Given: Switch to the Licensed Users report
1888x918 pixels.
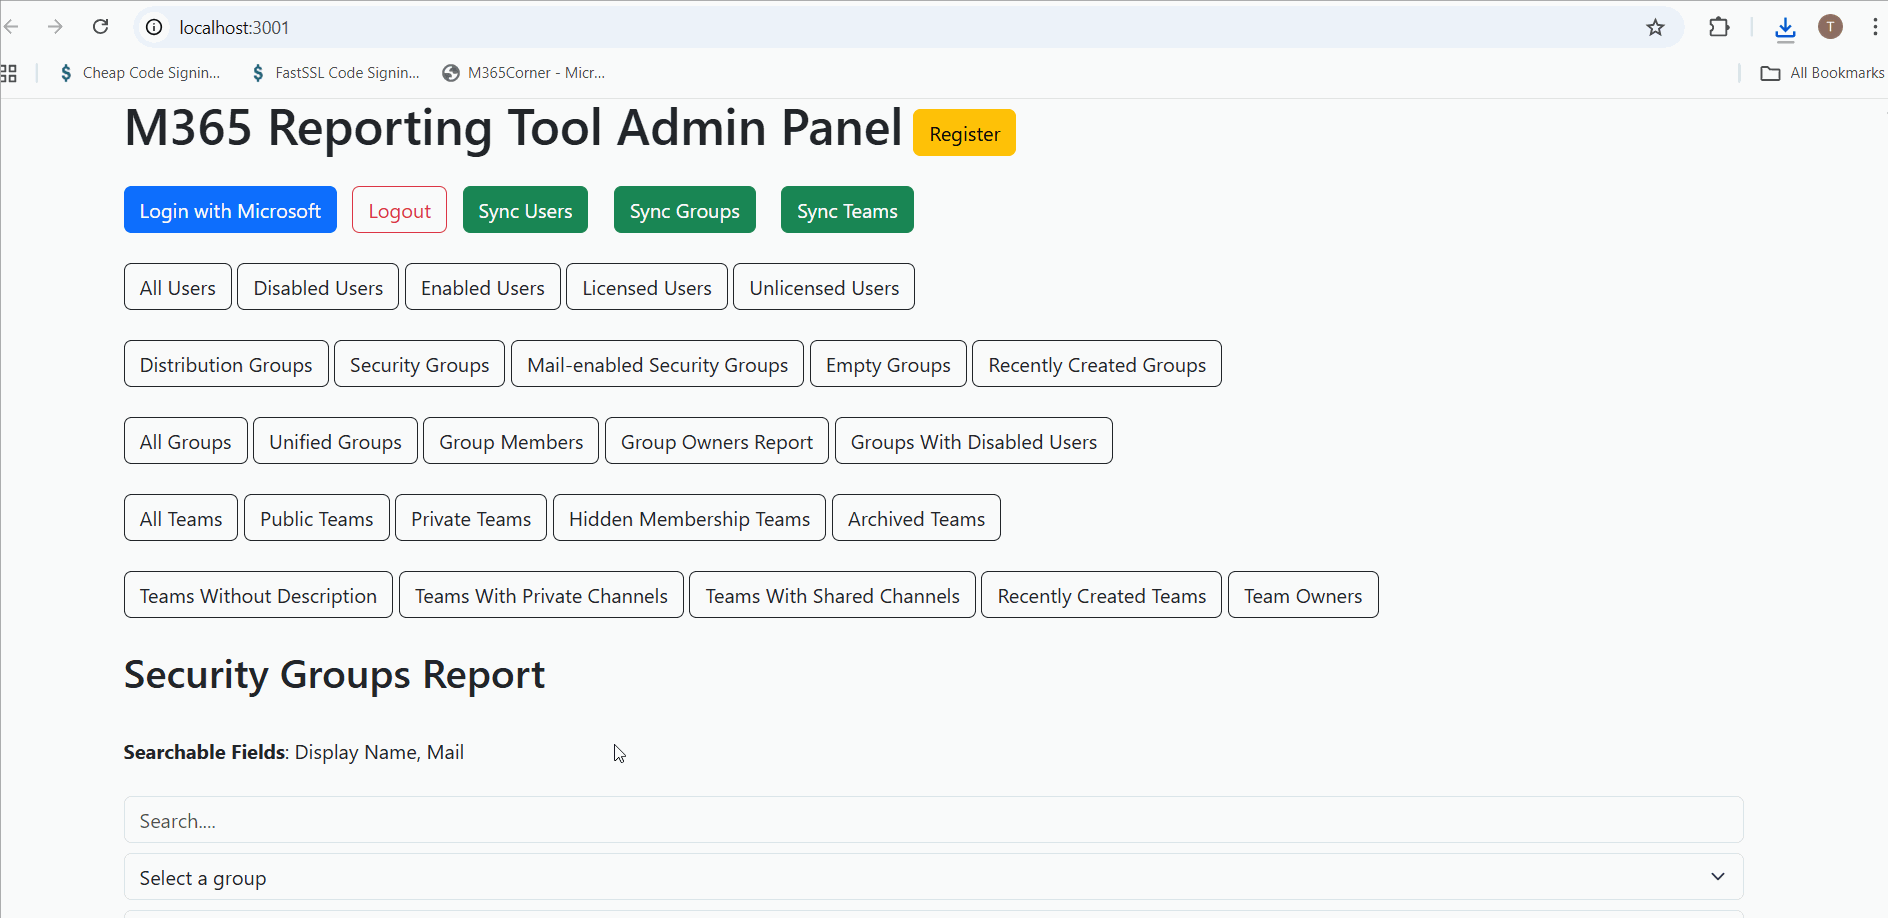Looking at the screenshot, I should pyautogui.click(x=647, y=287).
